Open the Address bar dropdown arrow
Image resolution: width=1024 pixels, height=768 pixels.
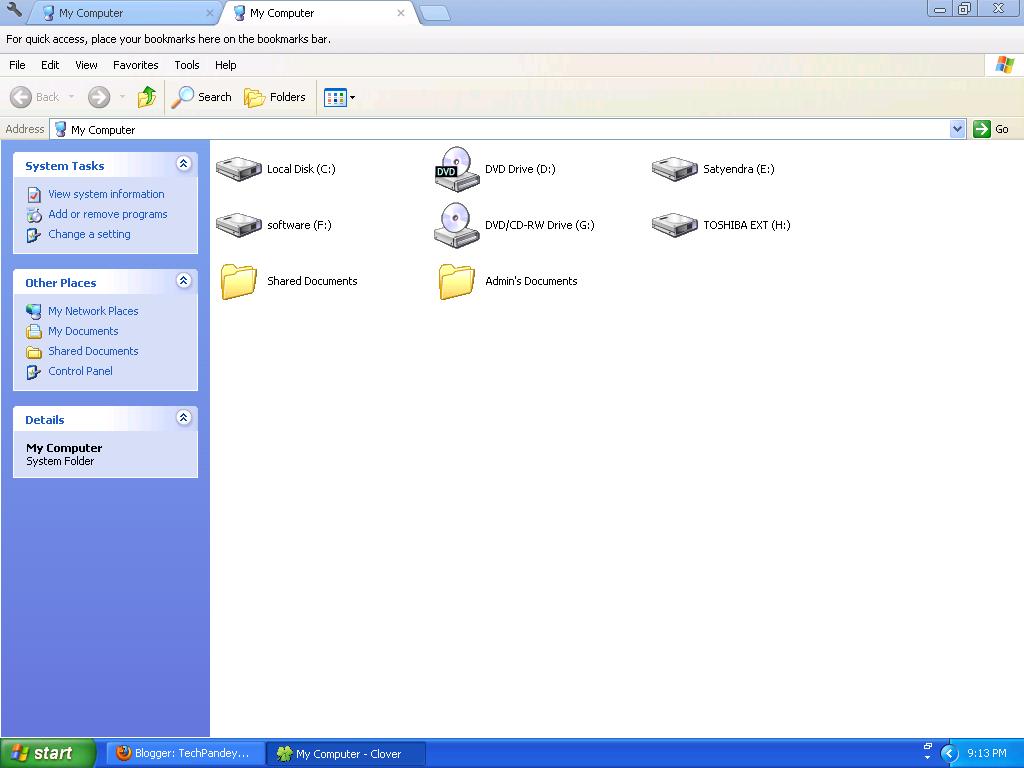957,129
